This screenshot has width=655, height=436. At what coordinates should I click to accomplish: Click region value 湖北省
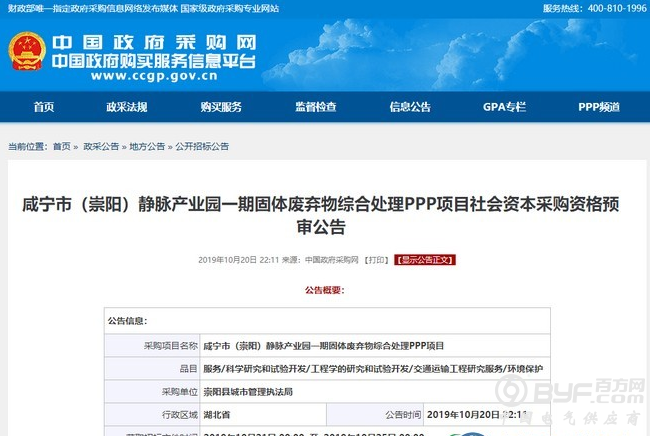coord(216,415)
